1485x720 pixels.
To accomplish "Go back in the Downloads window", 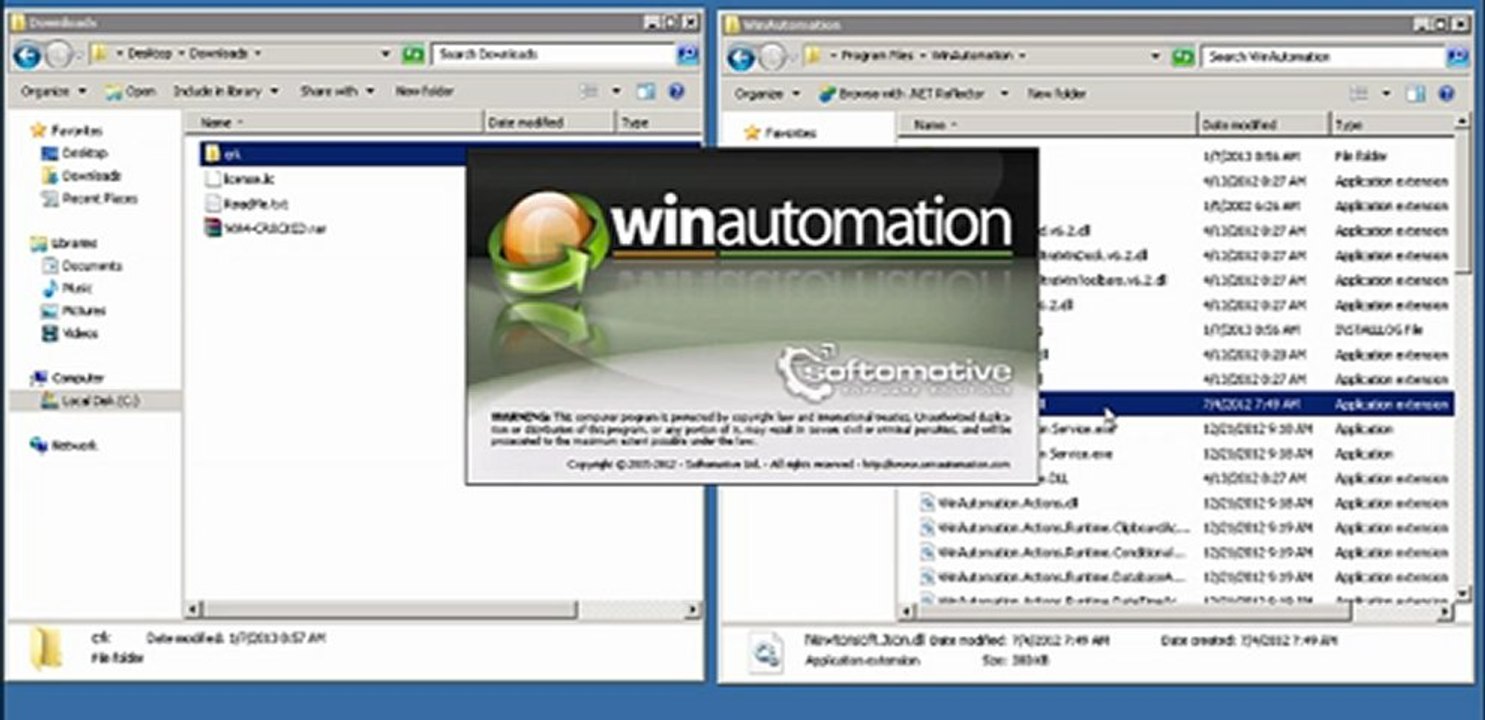I will click(27, 55).
